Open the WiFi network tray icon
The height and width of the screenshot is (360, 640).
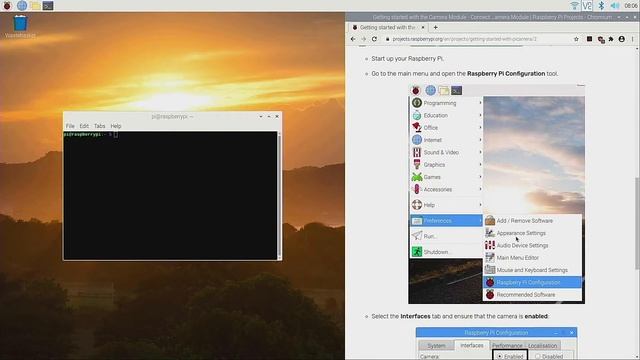click(574, 6)
